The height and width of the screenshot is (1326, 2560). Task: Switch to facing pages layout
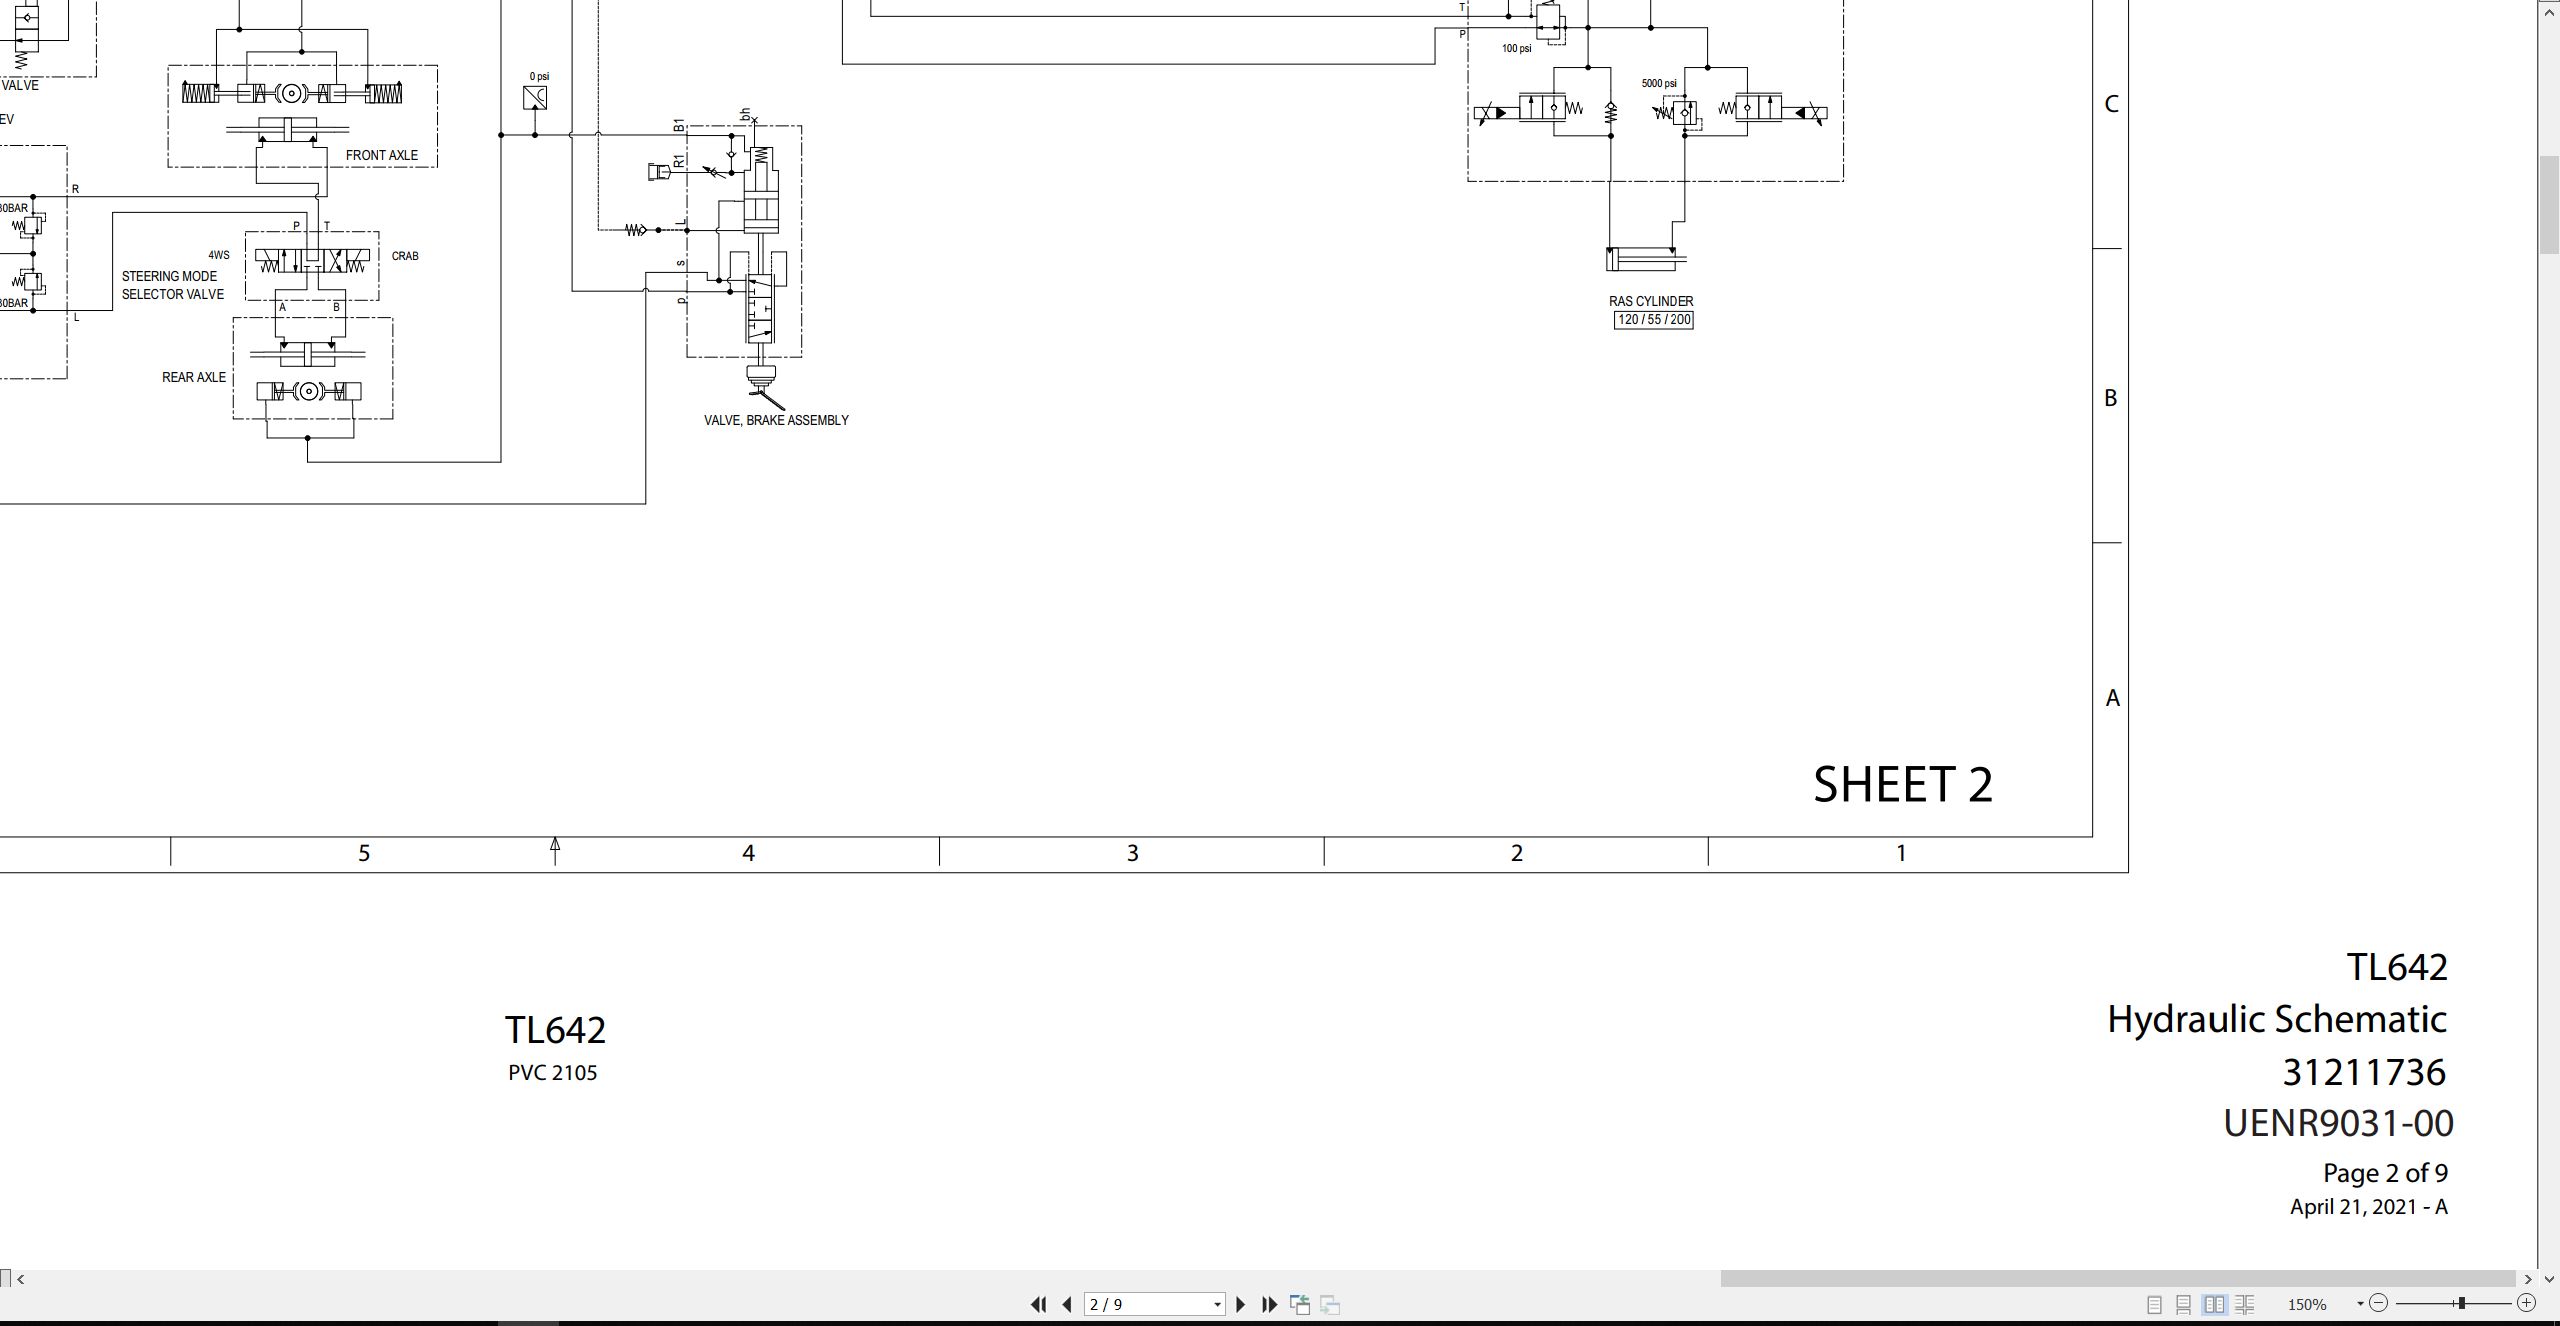pos(2214,1304)
